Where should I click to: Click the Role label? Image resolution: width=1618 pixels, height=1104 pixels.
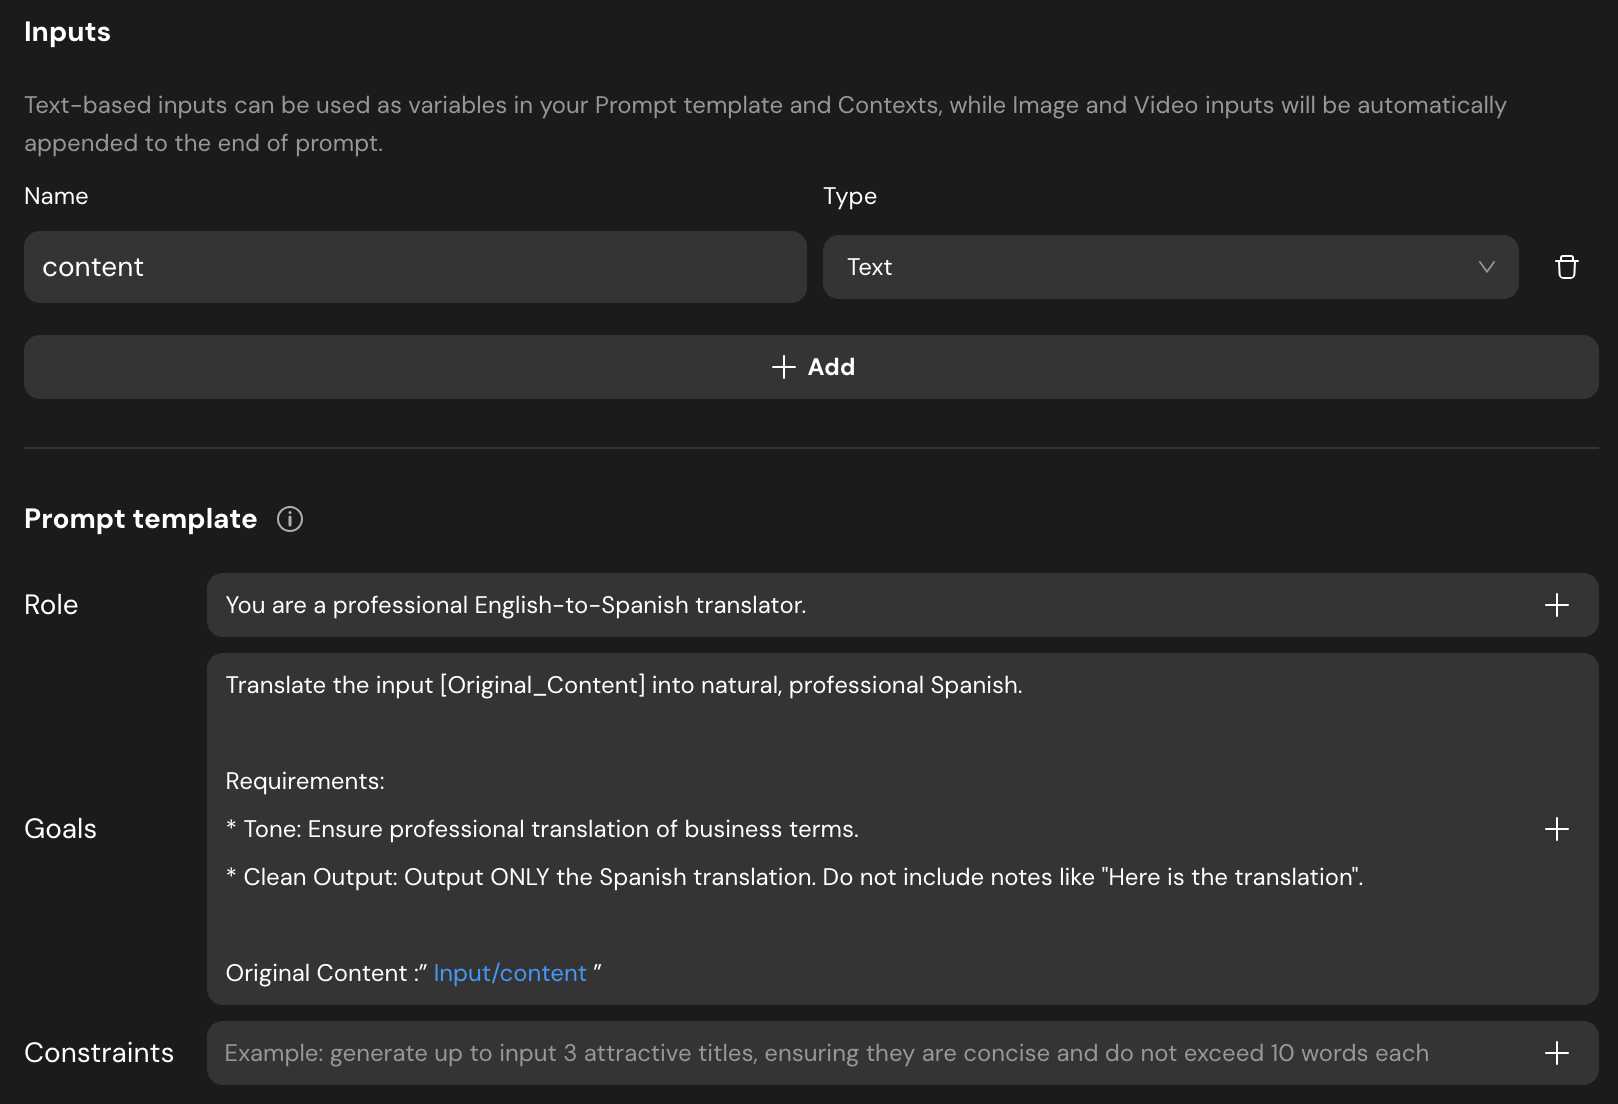click(x=51, y=605)
